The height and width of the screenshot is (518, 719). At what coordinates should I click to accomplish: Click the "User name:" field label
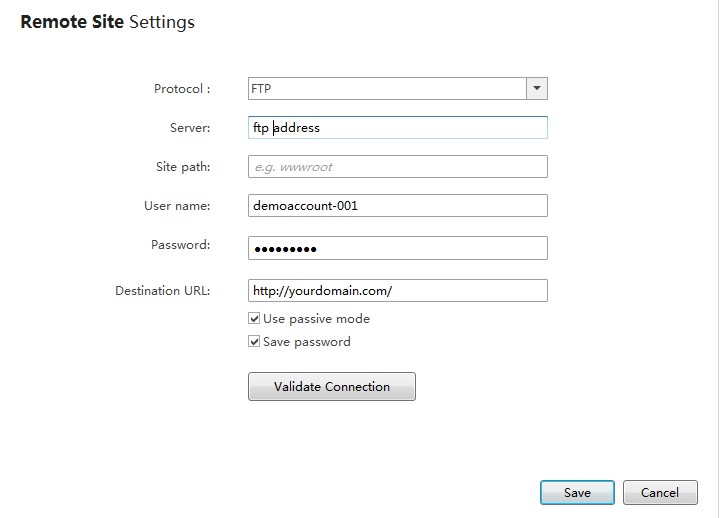pyautogui.click(x=177, y=205)
